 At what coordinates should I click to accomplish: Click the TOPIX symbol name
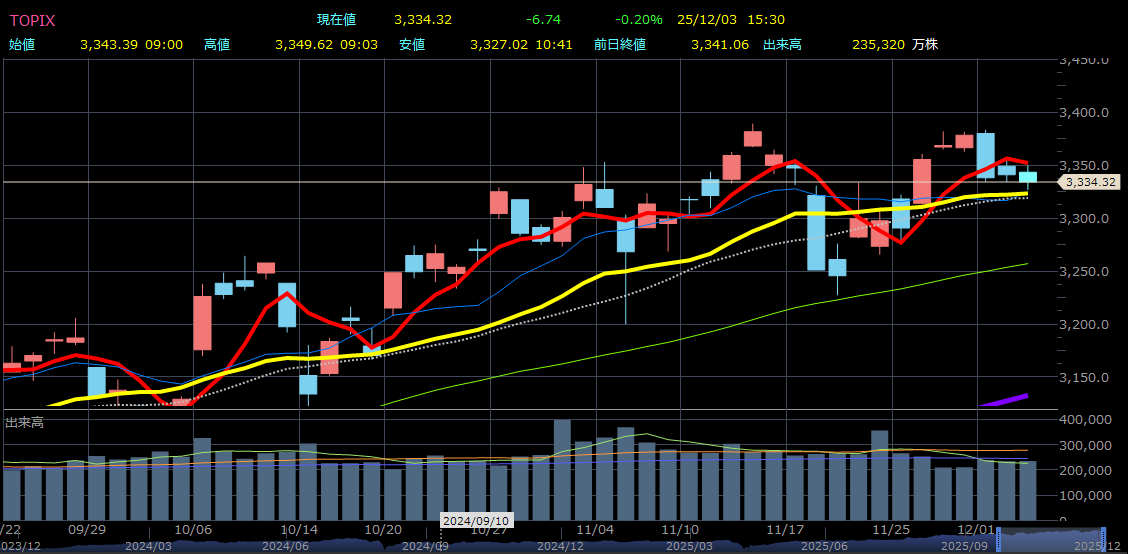click(32, 20)
